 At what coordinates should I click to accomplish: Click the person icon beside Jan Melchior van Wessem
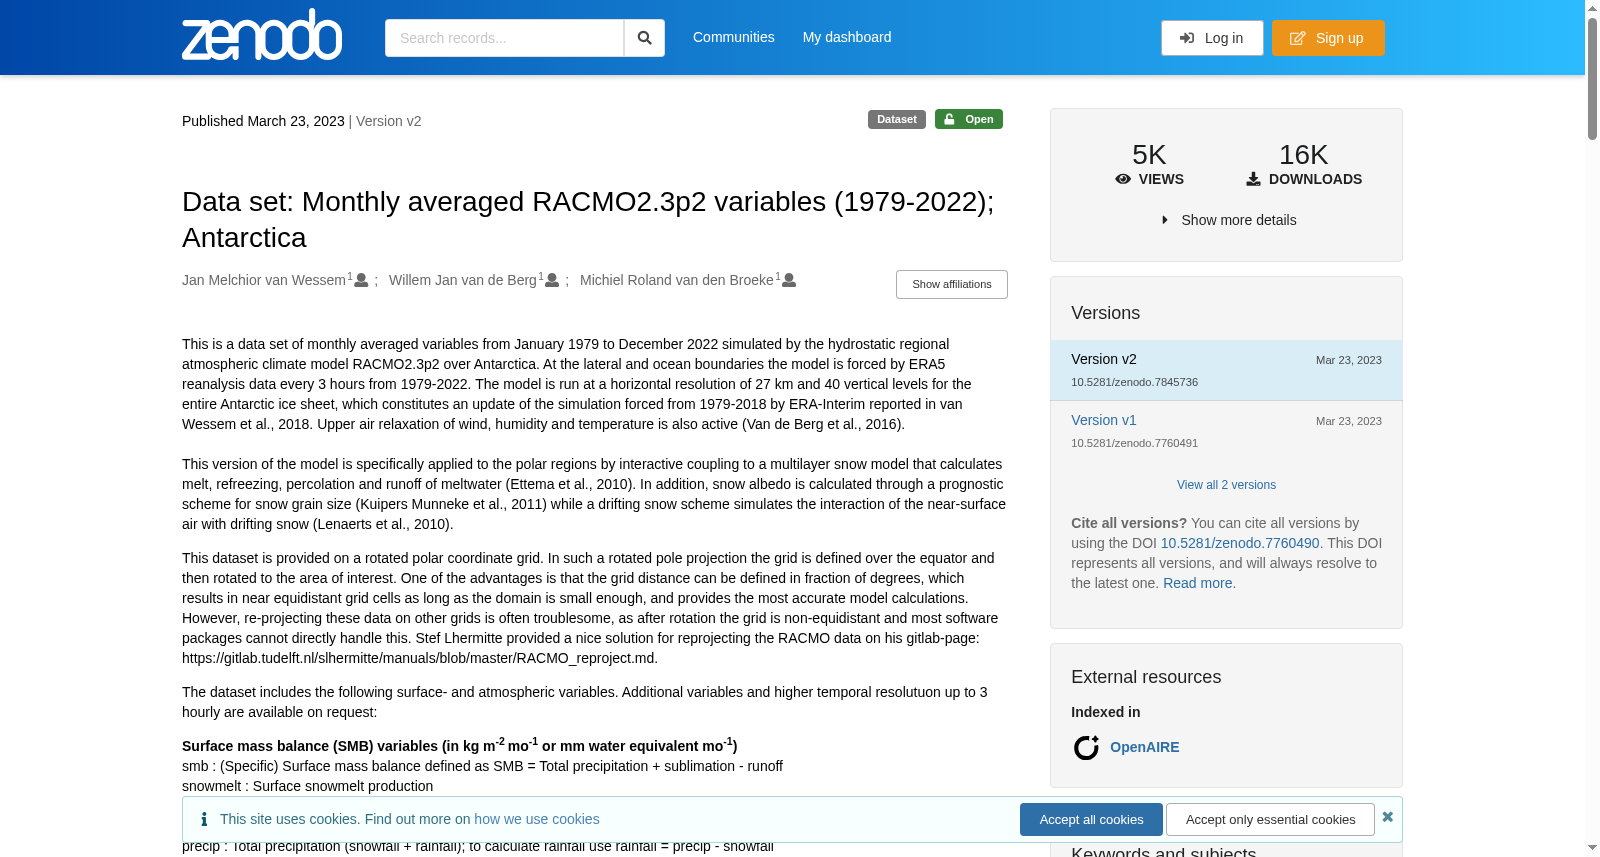pyautogui.click(x=362, y=280)
